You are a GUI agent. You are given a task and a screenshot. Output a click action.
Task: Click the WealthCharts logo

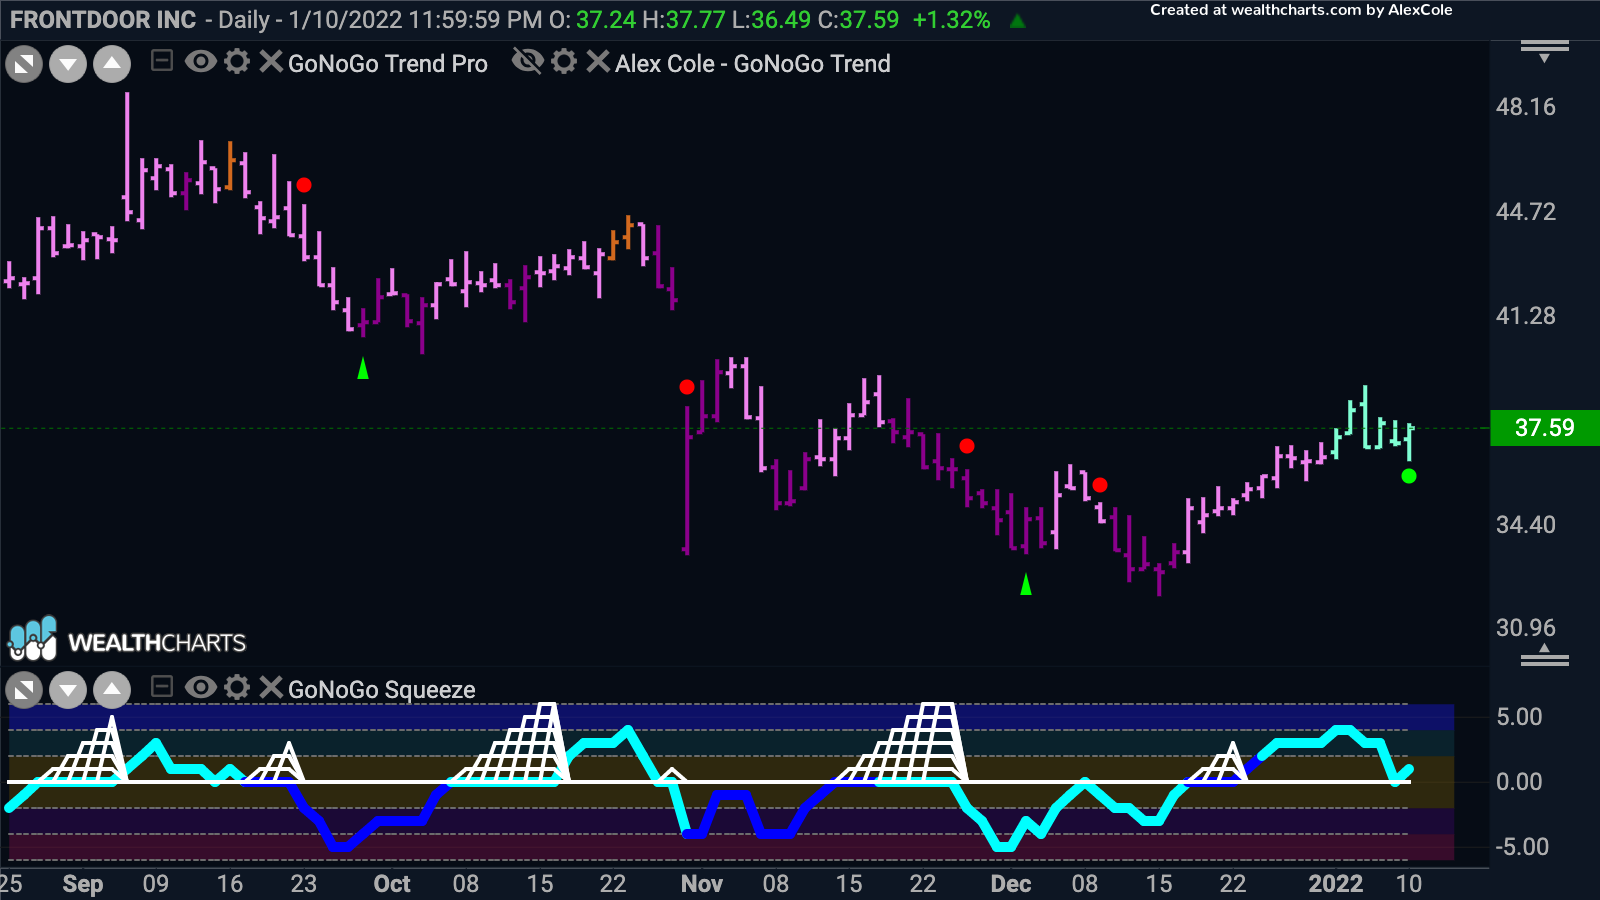coord(127,640)
